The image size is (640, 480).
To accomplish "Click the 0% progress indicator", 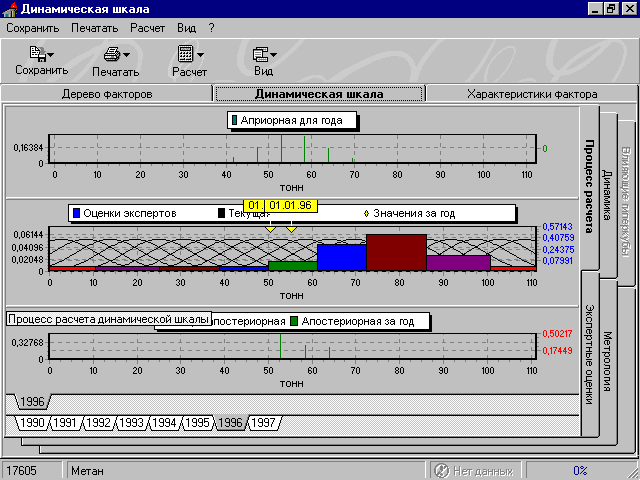I will (580, 471).
